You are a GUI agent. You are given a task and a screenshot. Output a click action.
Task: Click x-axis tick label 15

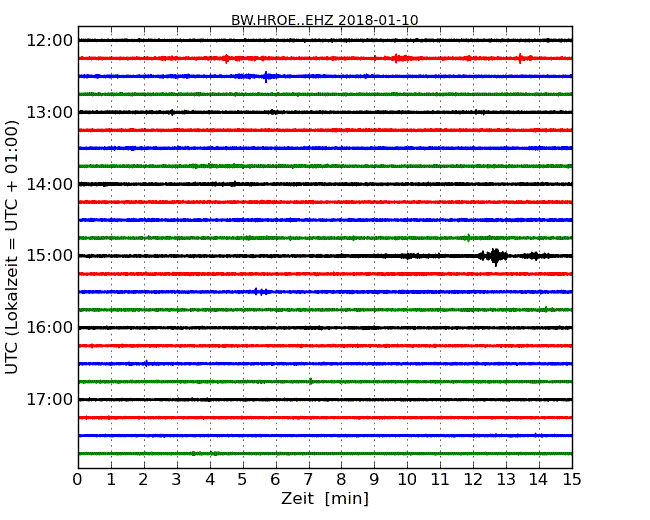tap(572, 480)
